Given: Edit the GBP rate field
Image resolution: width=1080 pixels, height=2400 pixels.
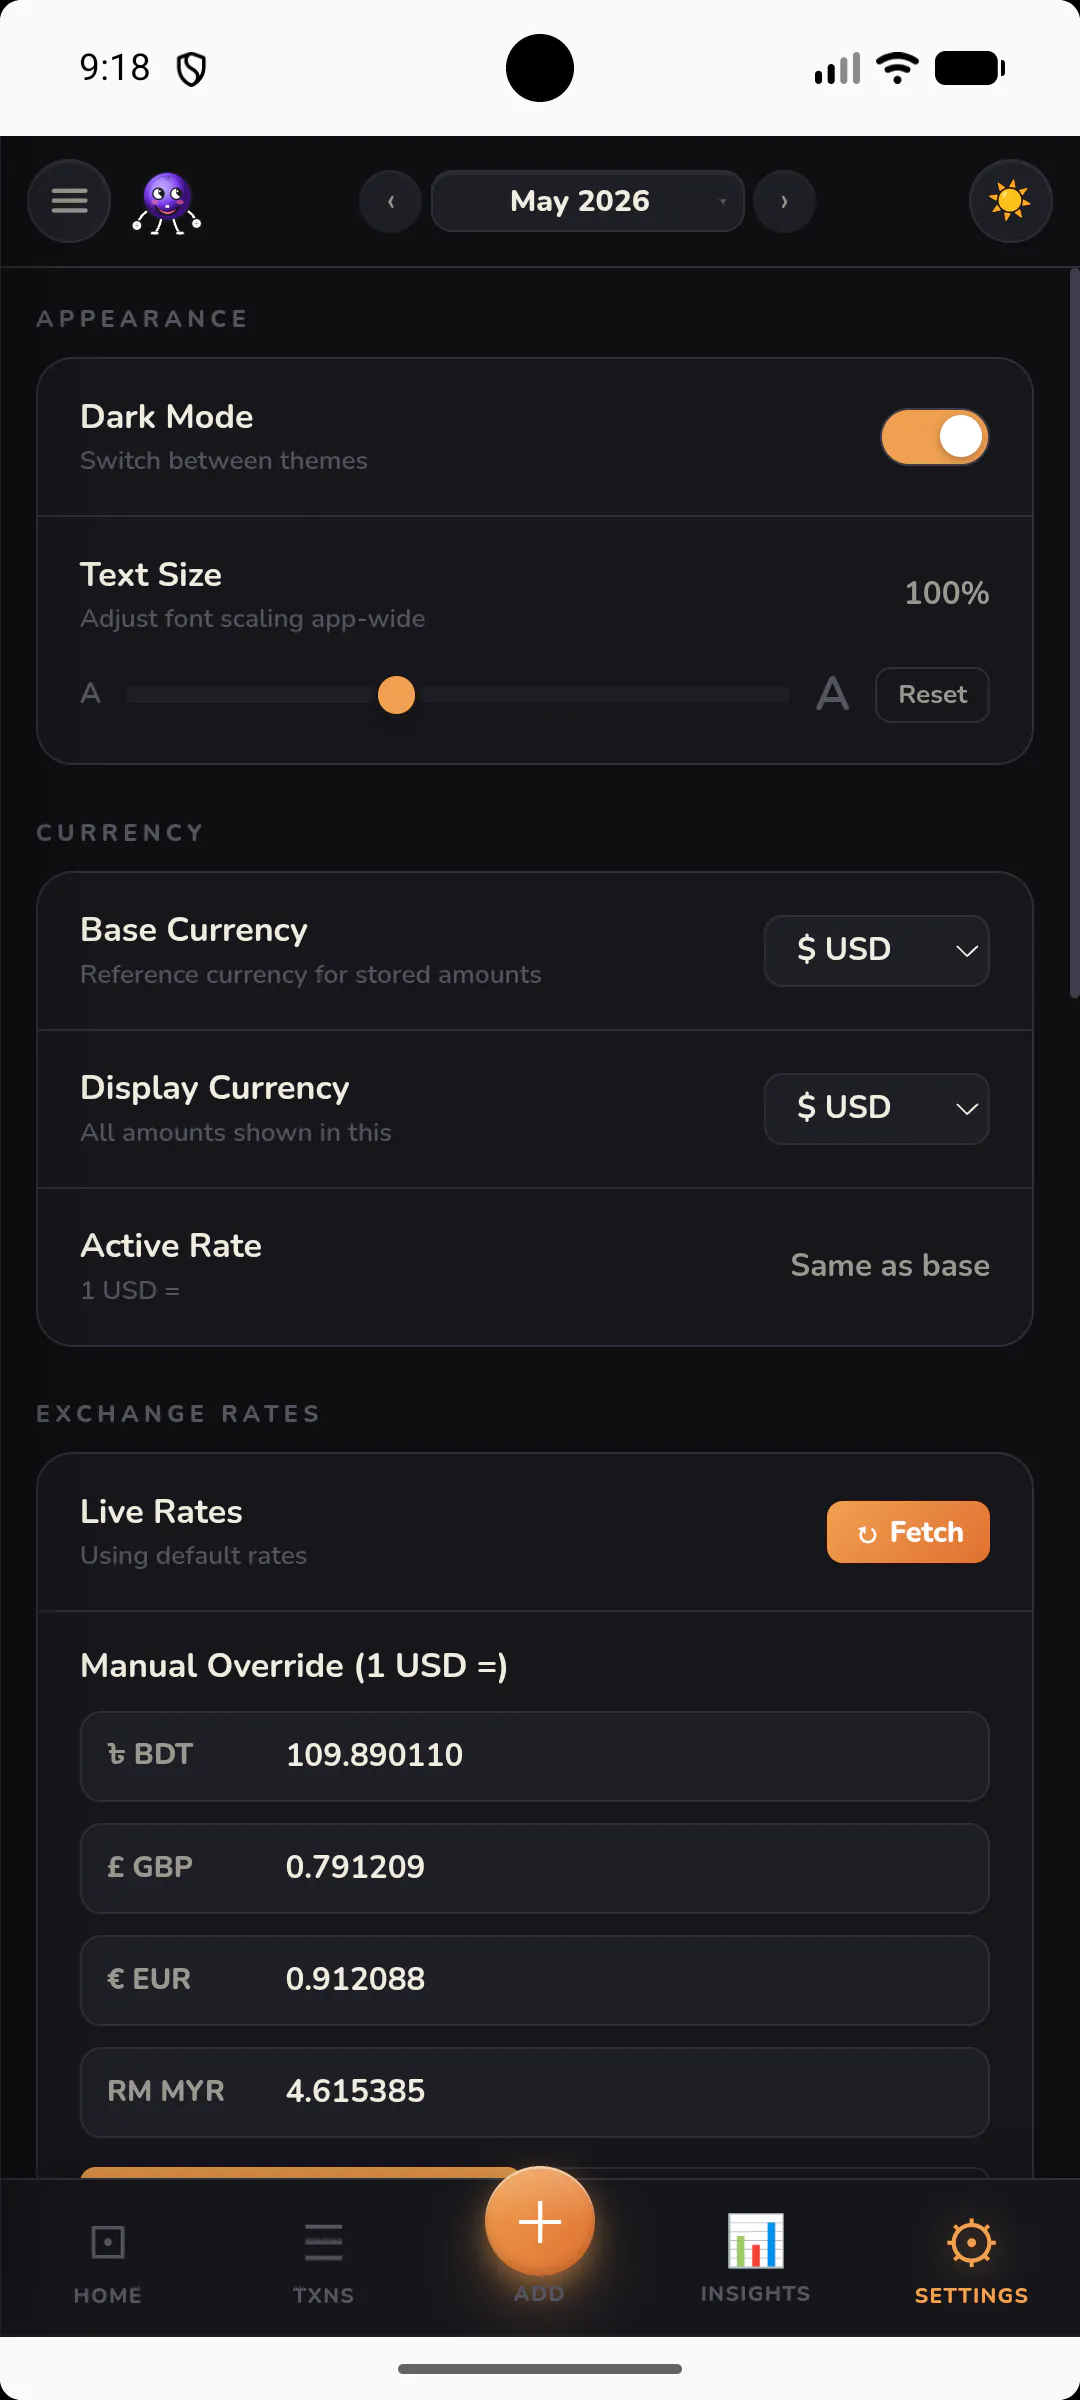Looking at the screenshot, I should click(535, 1868).
